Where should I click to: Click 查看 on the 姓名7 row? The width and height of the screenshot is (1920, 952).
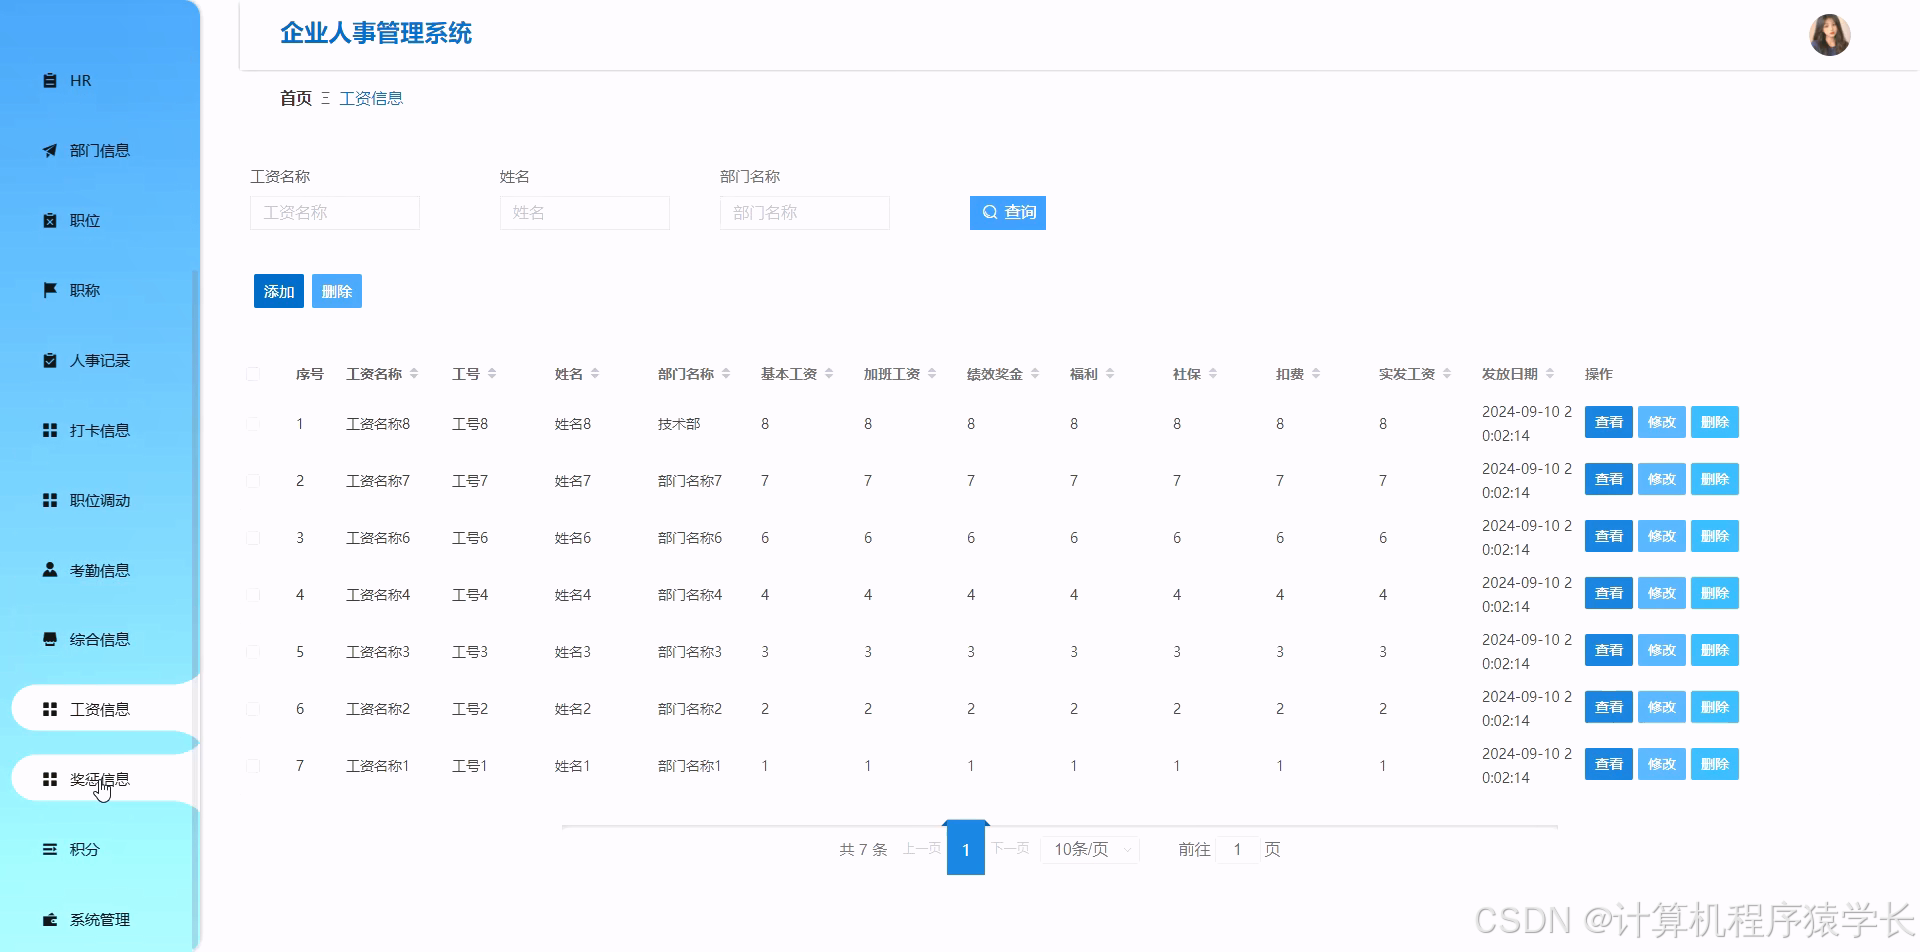(1607, 479)
